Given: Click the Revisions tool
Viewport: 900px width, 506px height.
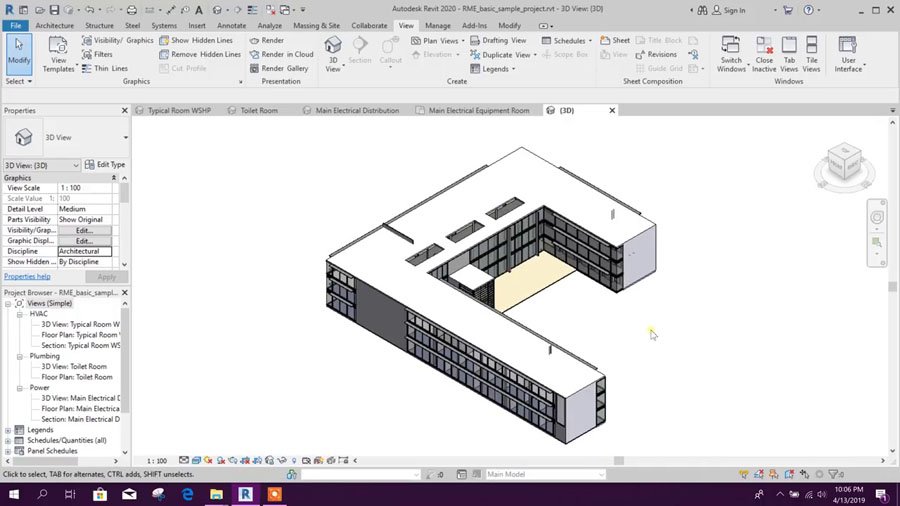Looking at the screenshot, I should (656, 55).
